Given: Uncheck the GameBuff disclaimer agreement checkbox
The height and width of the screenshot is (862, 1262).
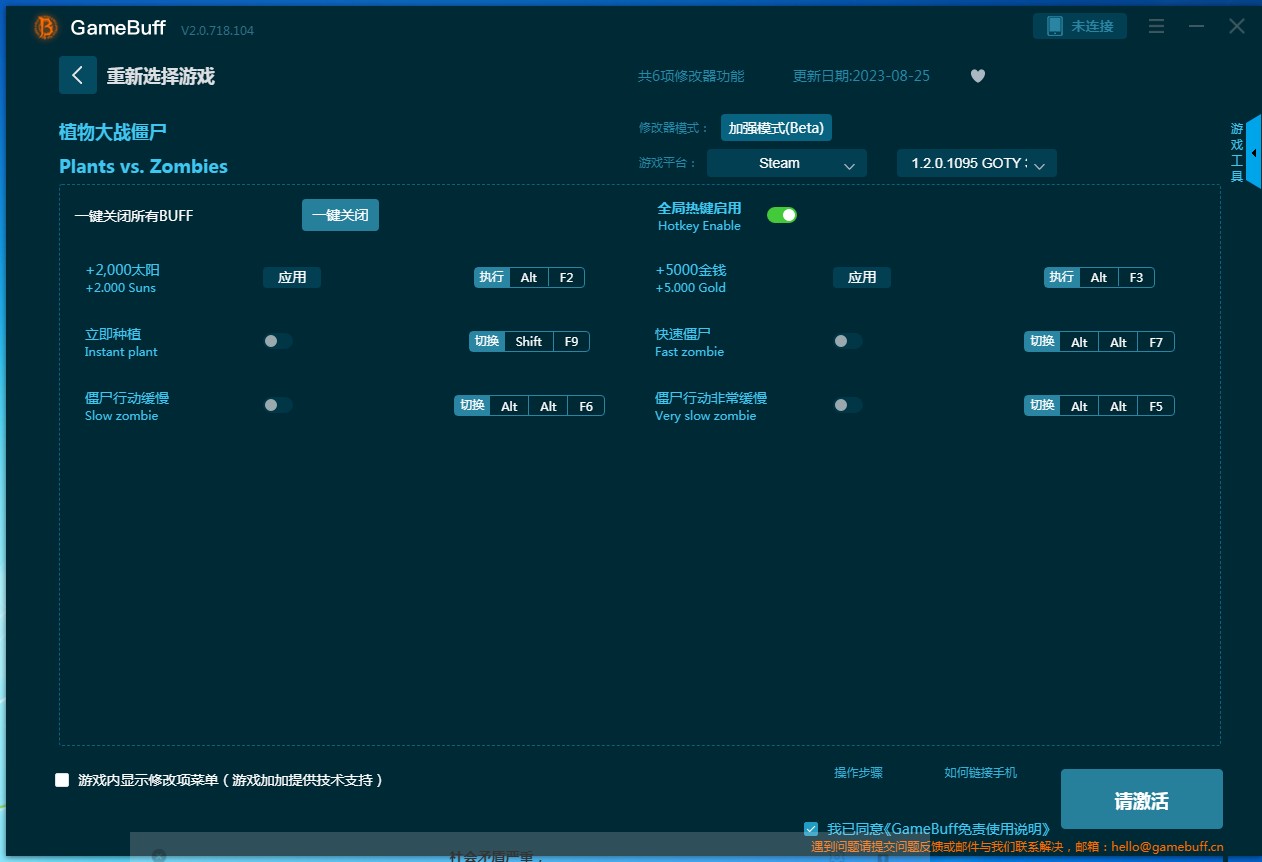Looking at the screenshot, I should 811,829.
